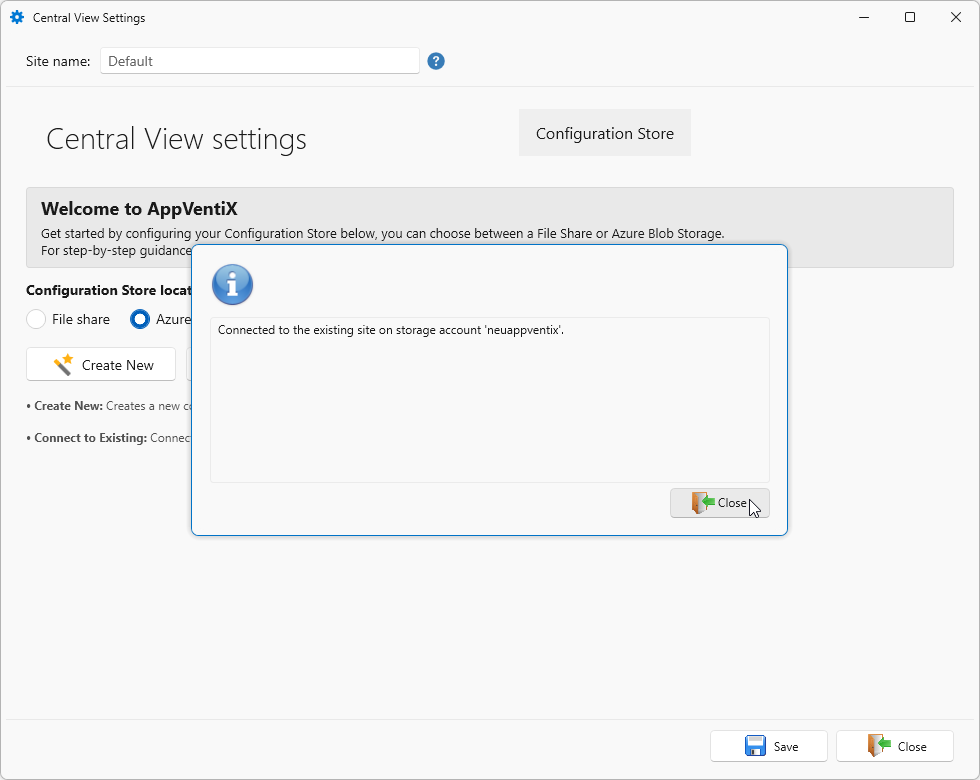Open the Configuration Store tab
This screenshot has width=980, height=780.
click(604, 133)
